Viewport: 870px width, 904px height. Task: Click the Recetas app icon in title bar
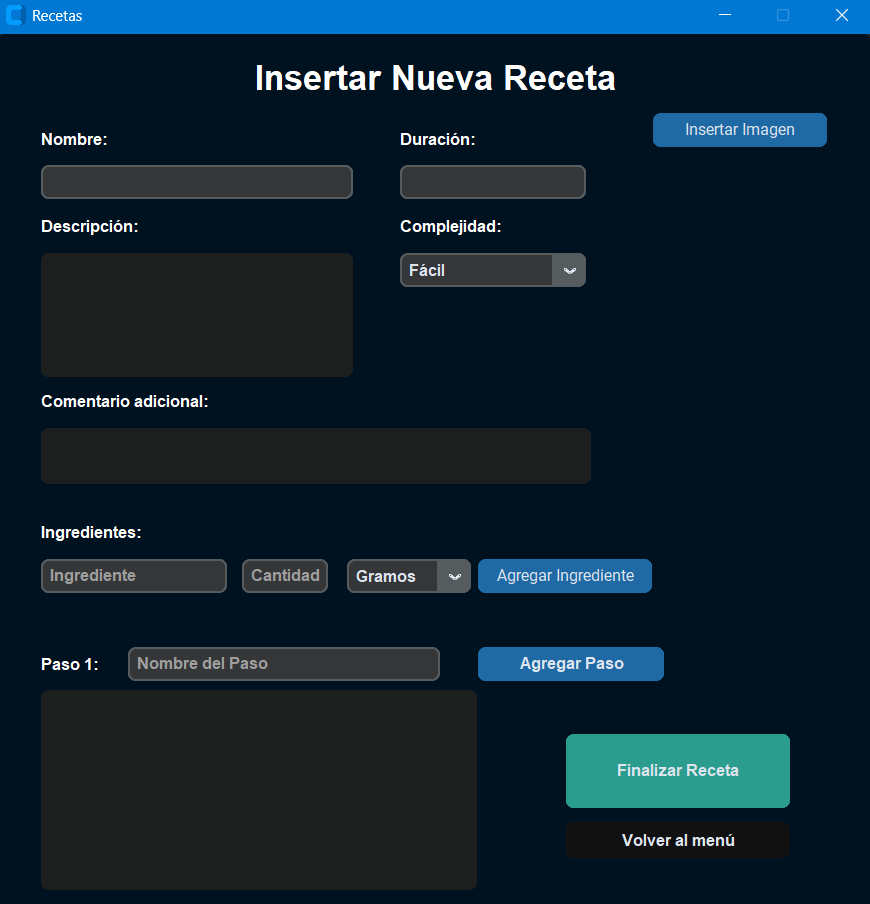pos(14,15)
